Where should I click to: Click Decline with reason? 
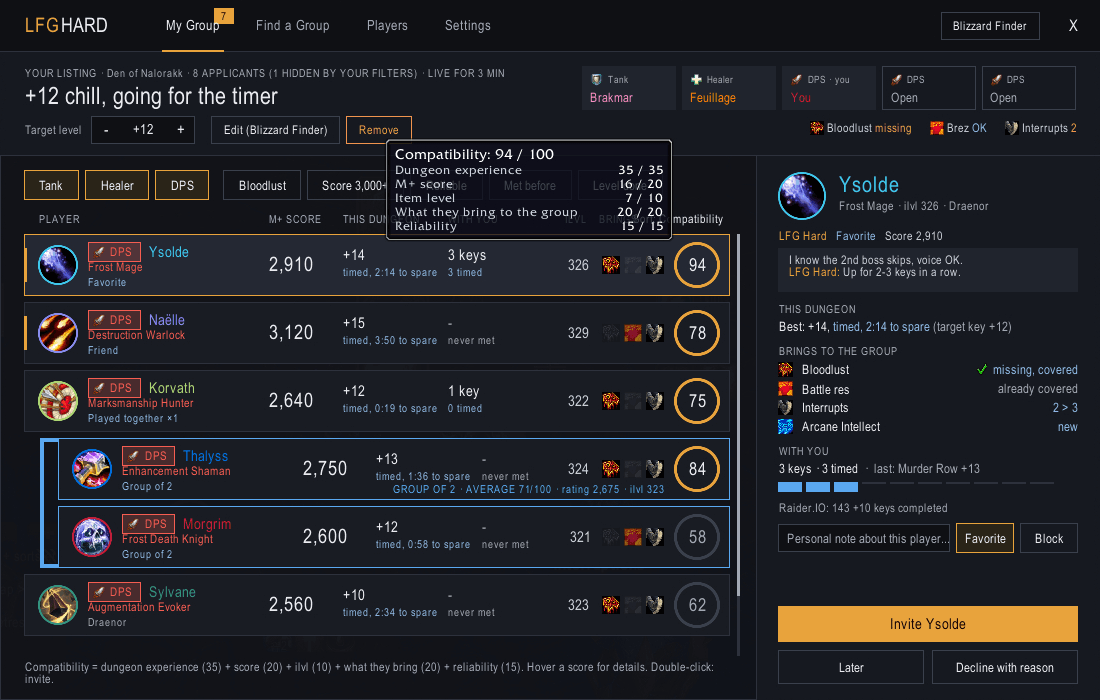pyautogui.click(x=1005, y=667)
